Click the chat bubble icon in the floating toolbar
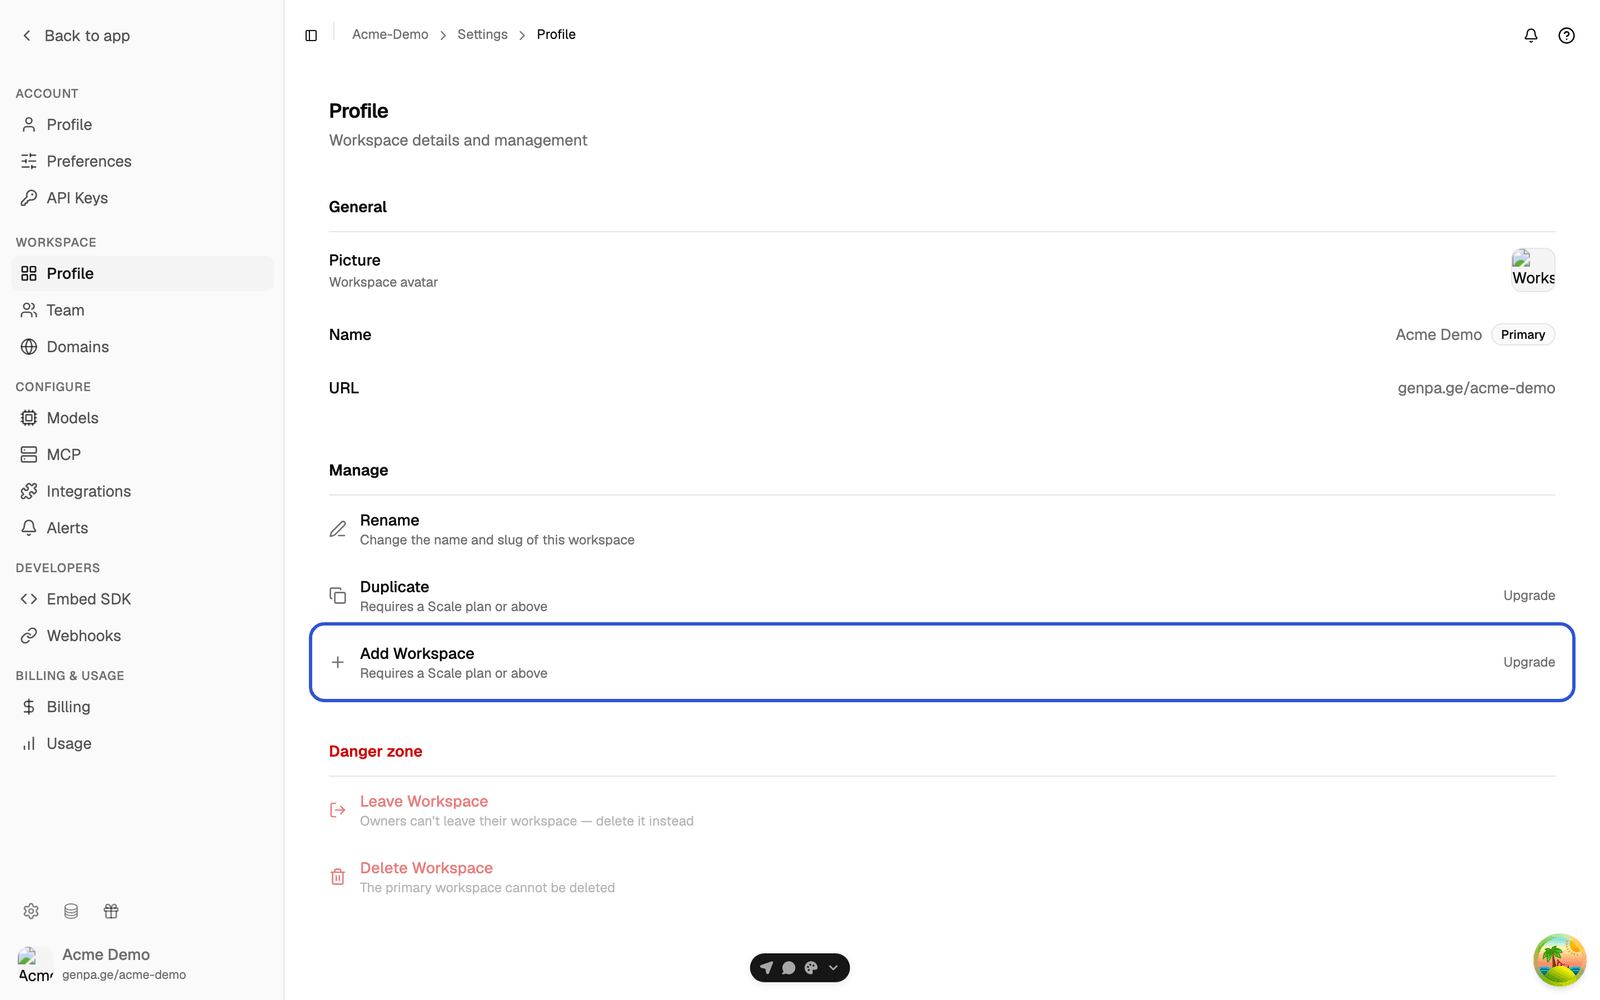The image size is (1600, 1000). coord(788,968)
